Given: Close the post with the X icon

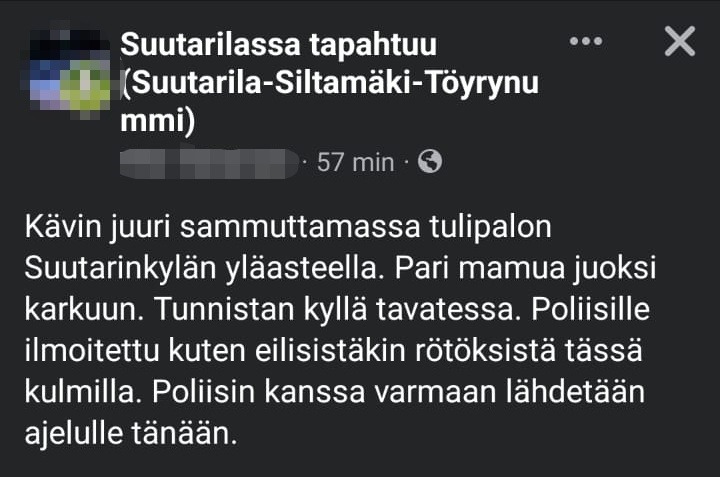Looking at the screenshot, I should coord(680,42).
